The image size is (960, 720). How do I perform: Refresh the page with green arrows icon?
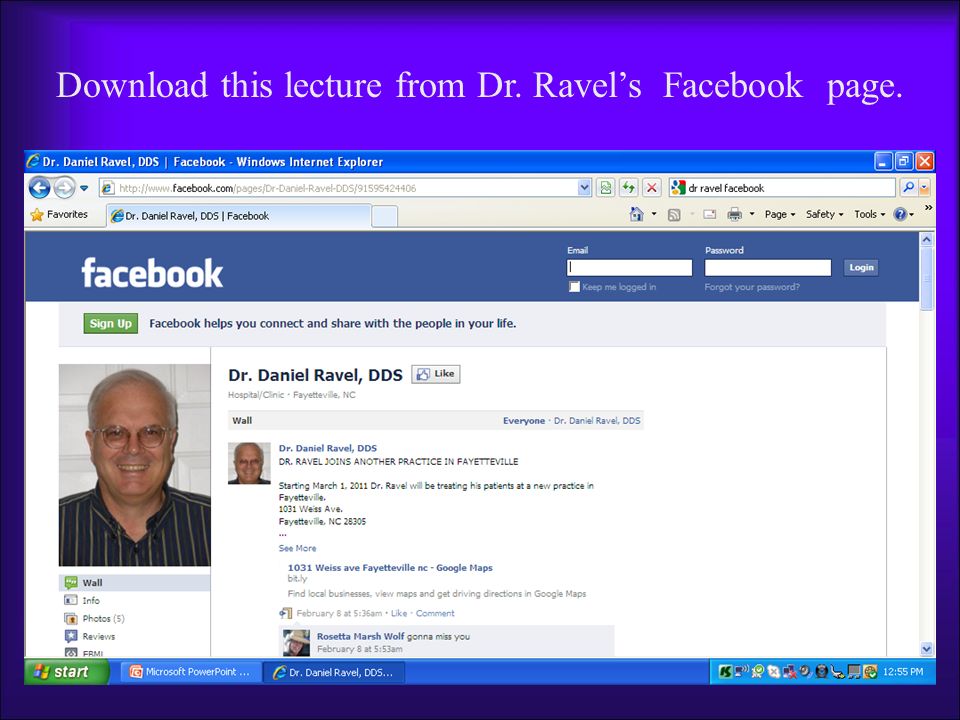[628, 188]
